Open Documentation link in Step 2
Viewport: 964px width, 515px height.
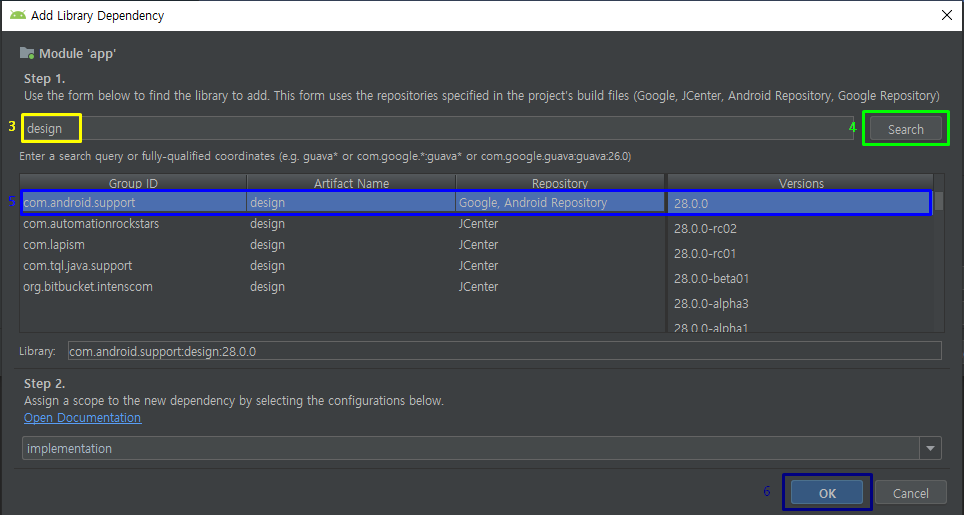pyautogui.click(x=82, y=417)
